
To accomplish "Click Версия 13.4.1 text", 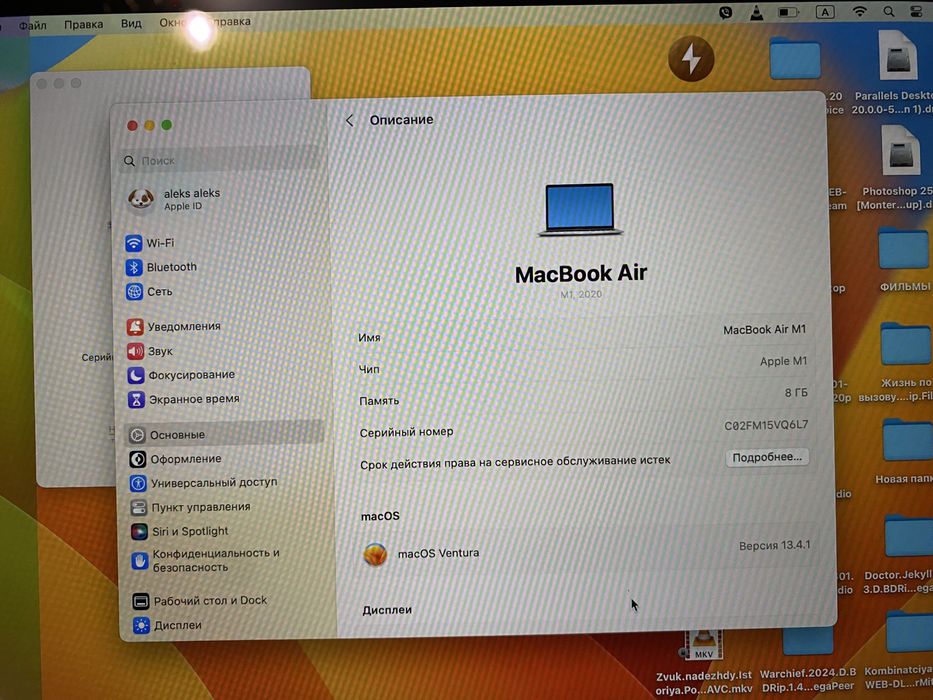I will click(774, 545).
